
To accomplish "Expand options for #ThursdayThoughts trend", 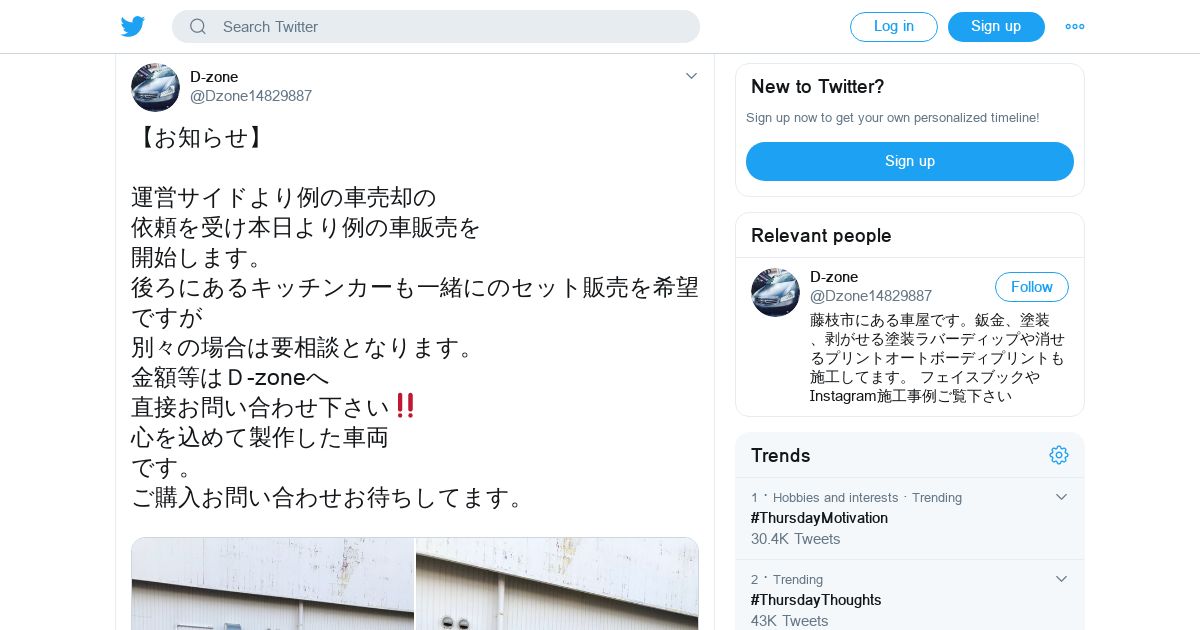I will tap(1061, 579).
